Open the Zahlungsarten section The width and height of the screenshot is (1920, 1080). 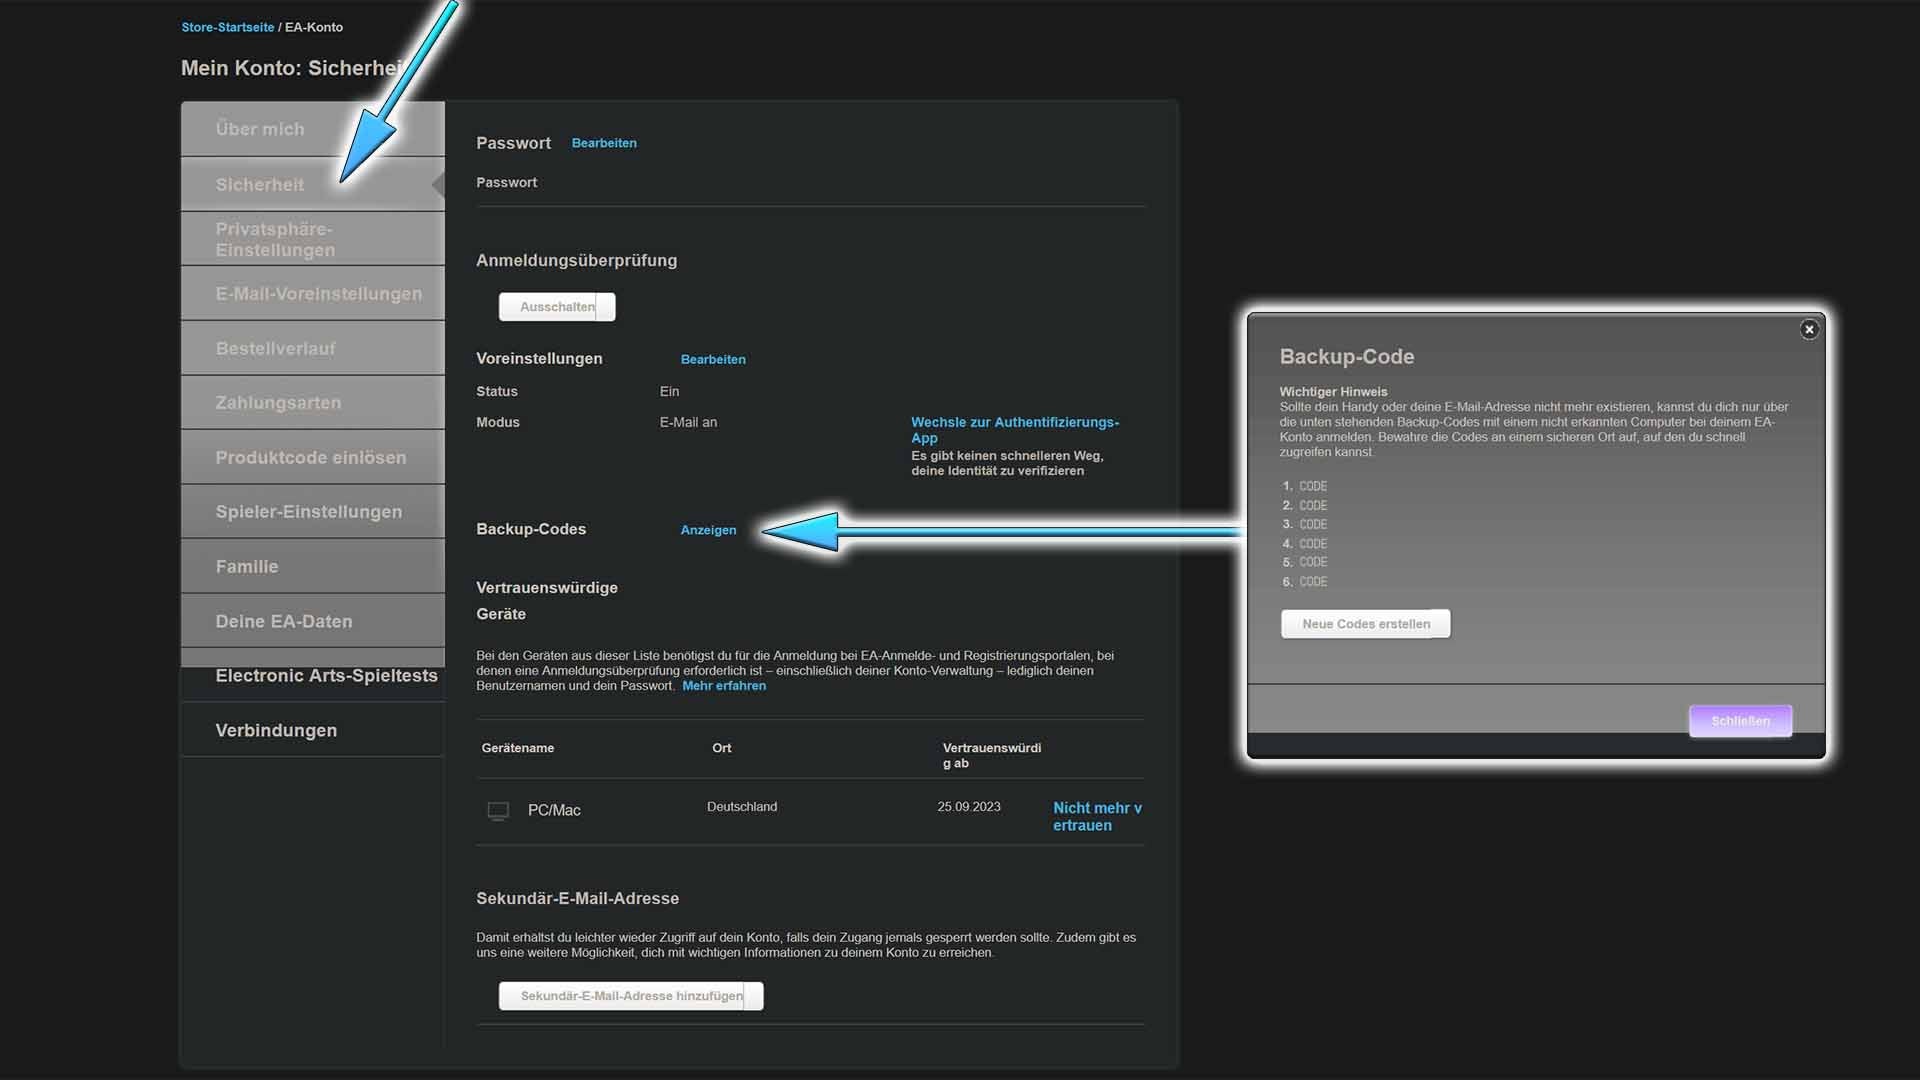[278, 402]
